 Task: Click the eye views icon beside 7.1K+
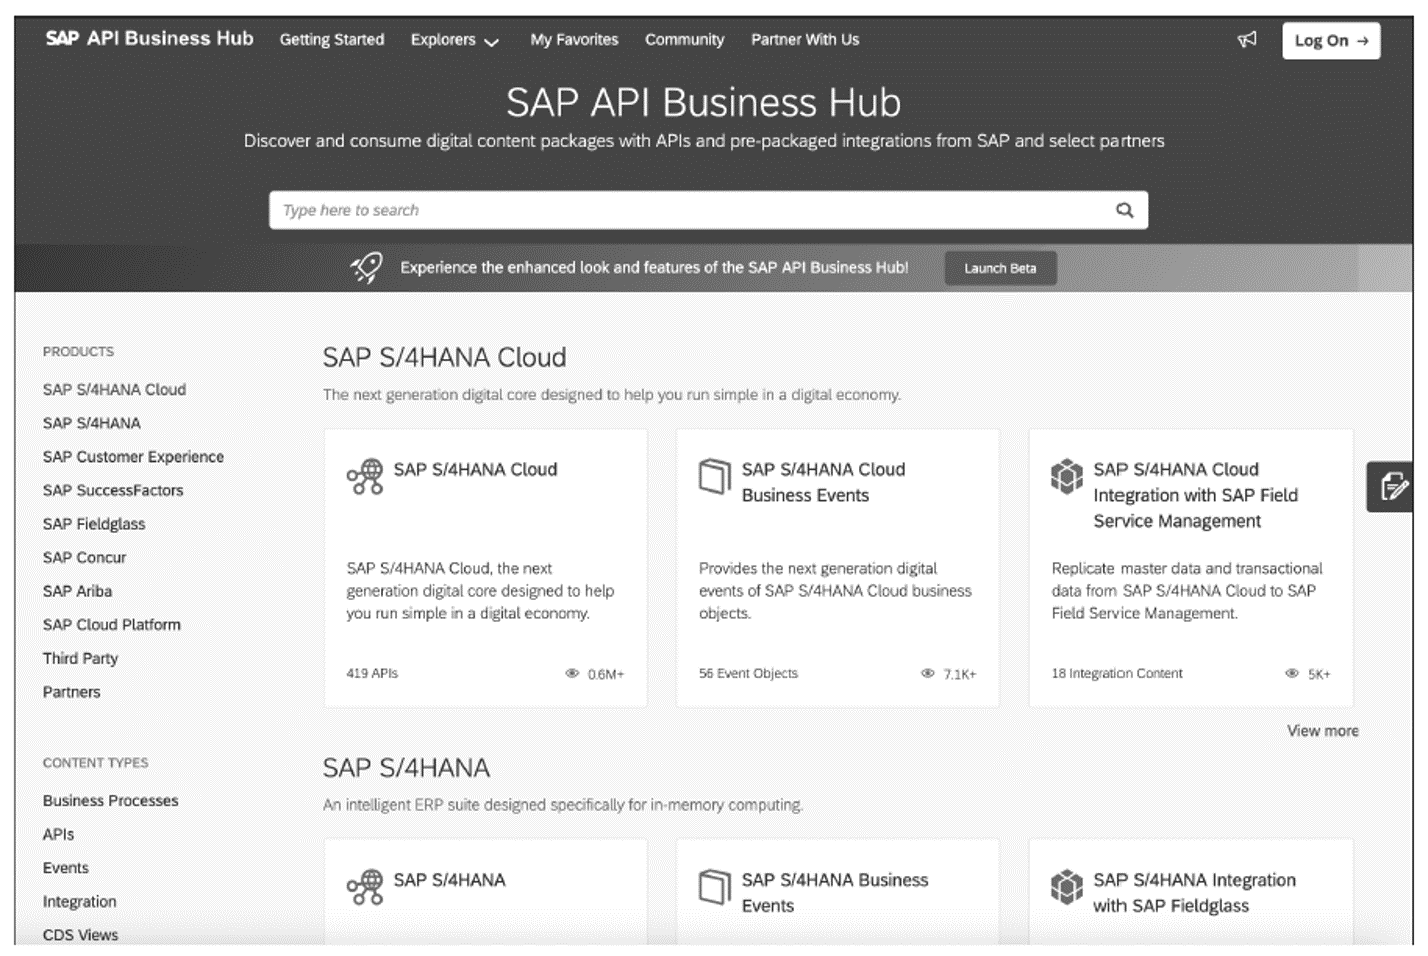click(x=928, y=674)
